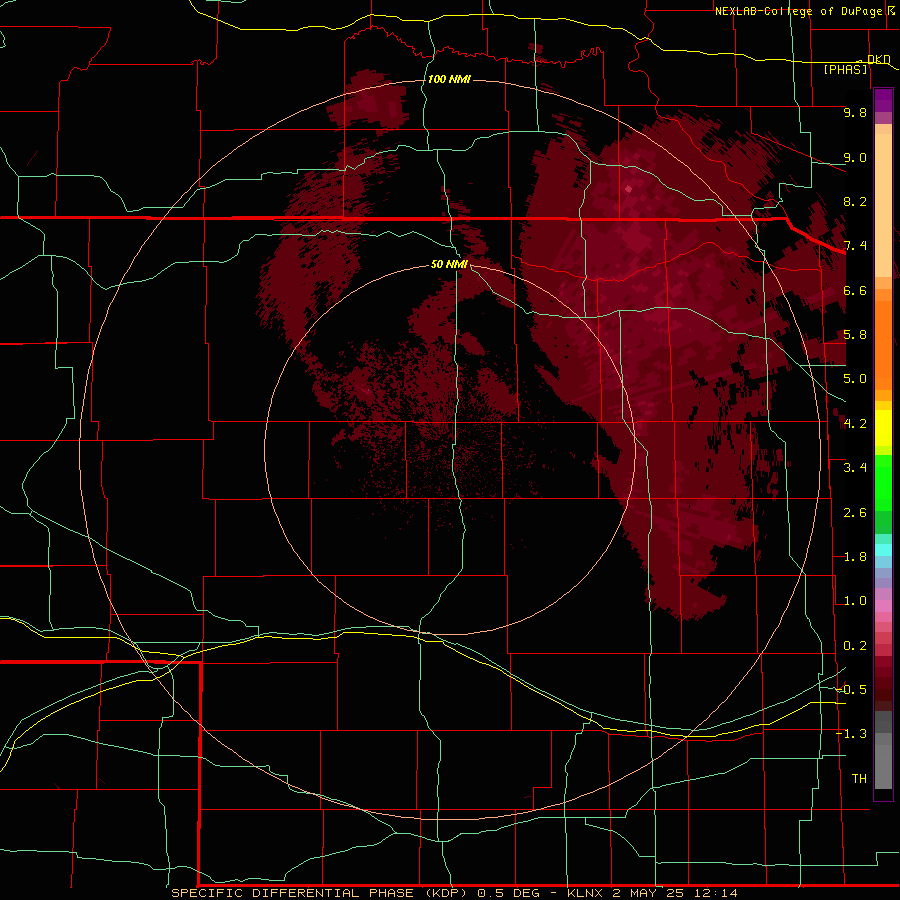Viewport: 900px width, 900px height.
Task: Click the 100 NMI range ring label
Action: coord(449,79)
